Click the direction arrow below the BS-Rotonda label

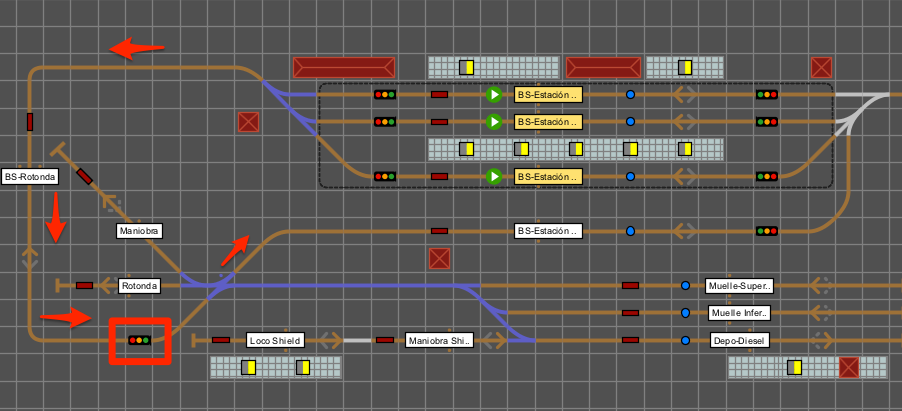[30, 258]
